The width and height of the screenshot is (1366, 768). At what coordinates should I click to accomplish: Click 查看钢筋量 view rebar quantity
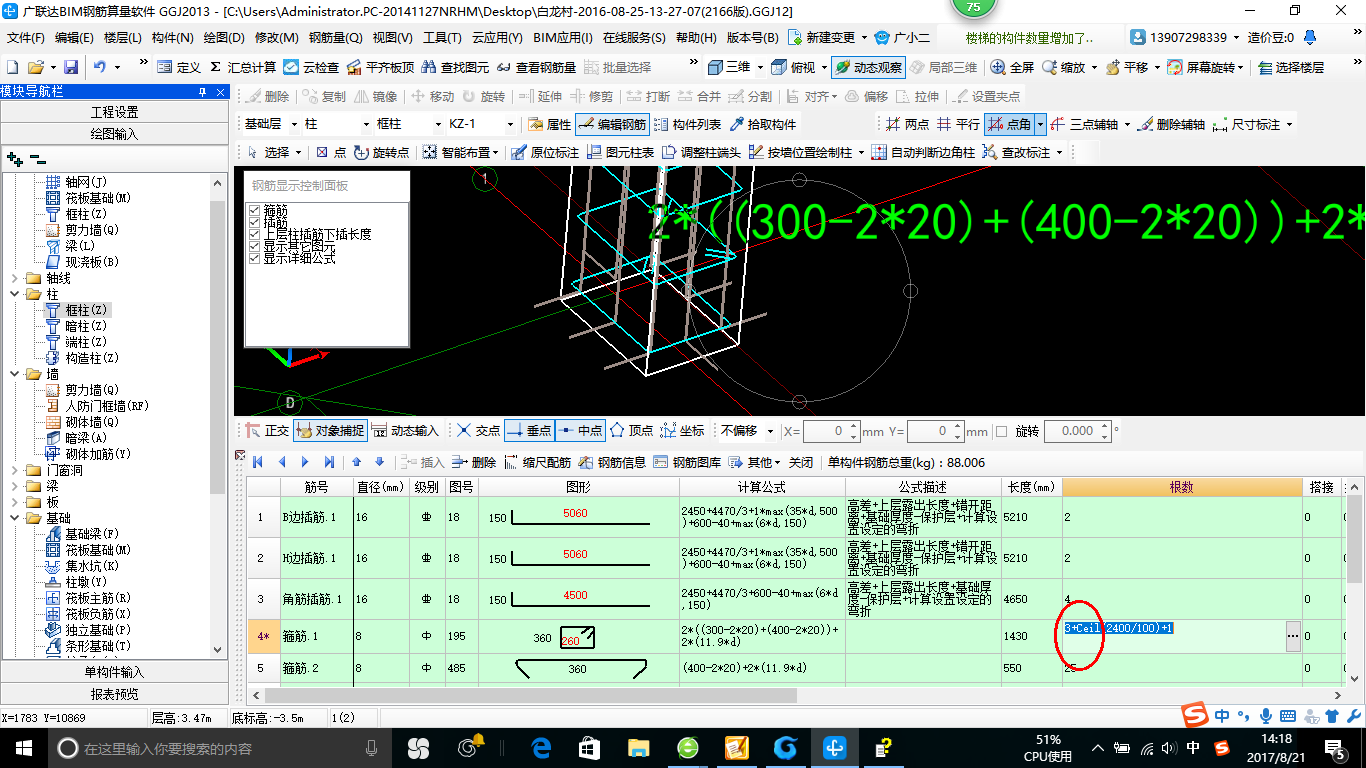(x=536, y=67)
